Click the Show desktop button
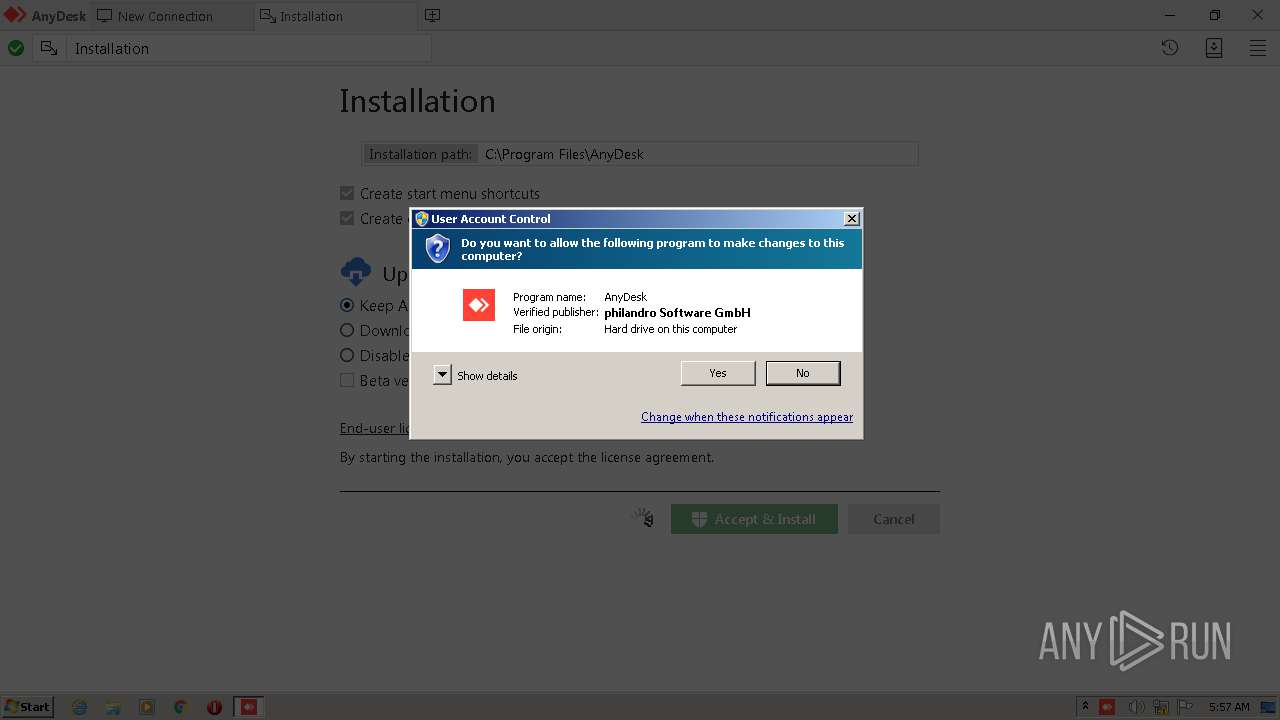Viewport: 1280px width, 720px height. pos(1269,707)
